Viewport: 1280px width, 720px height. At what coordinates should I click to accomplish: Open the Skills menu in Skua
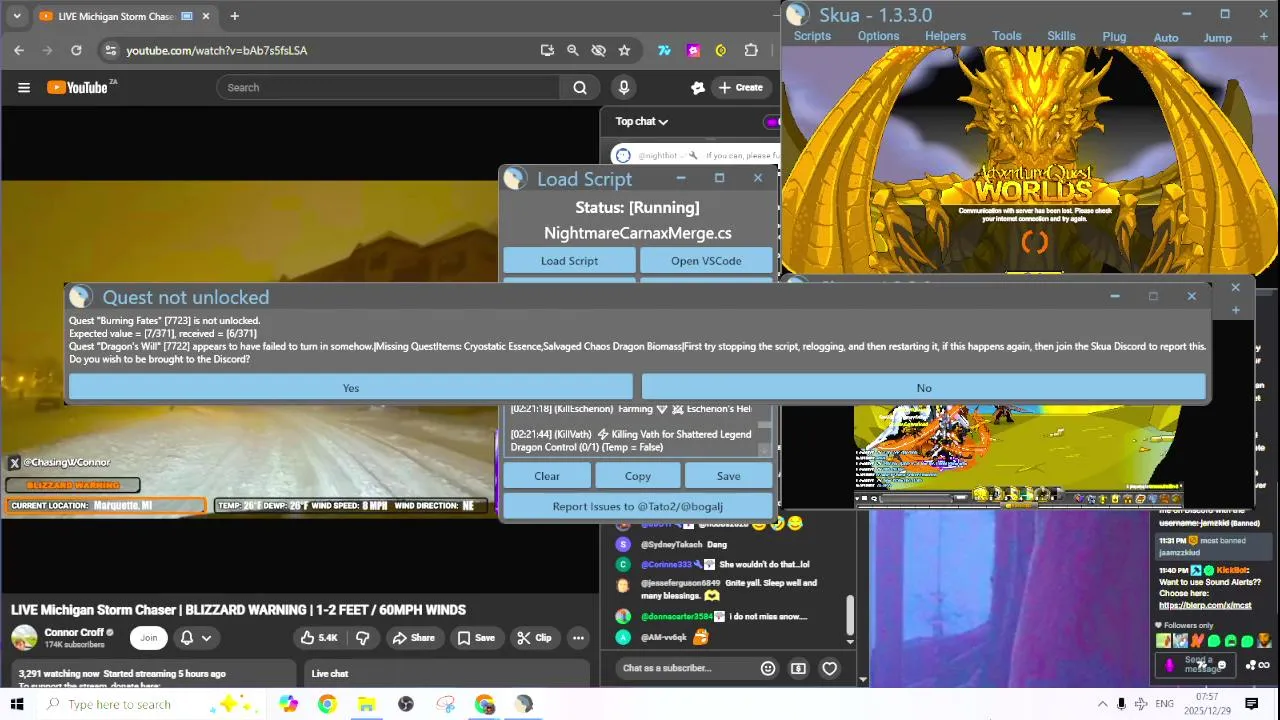tap(1061, 36)
